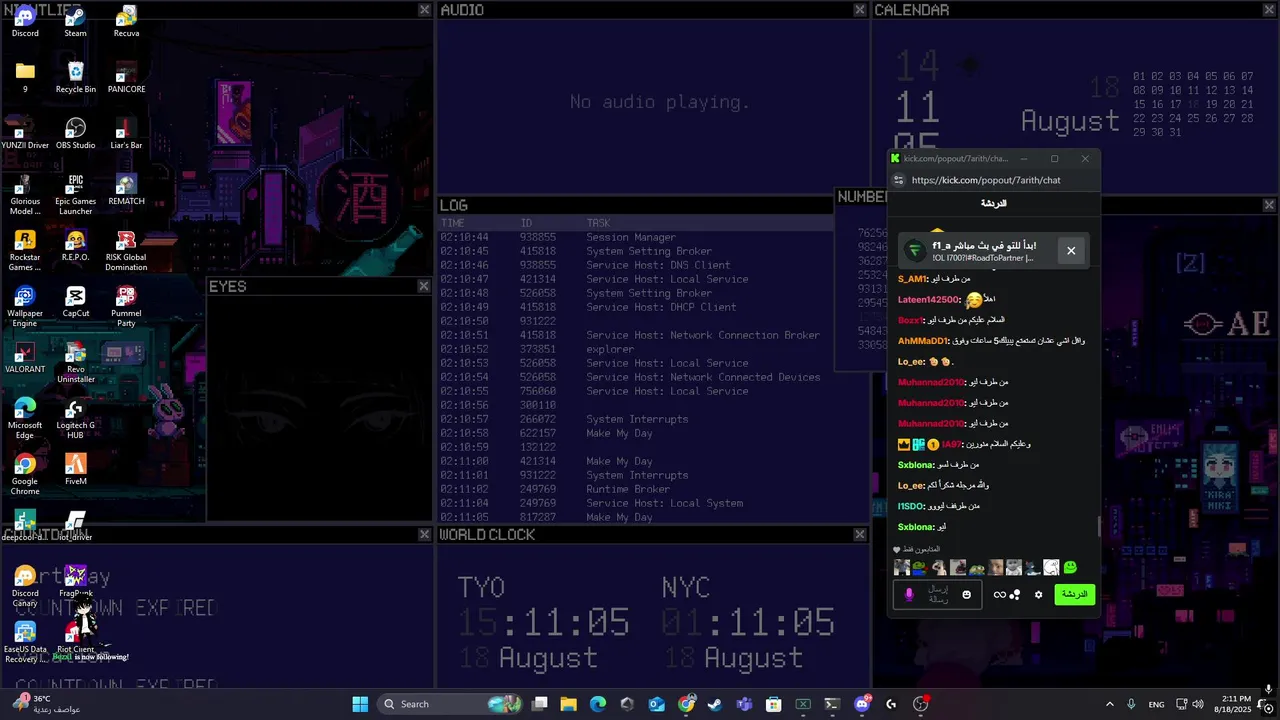Open Microsoft Store from taskbar

[x=773, y=704]
